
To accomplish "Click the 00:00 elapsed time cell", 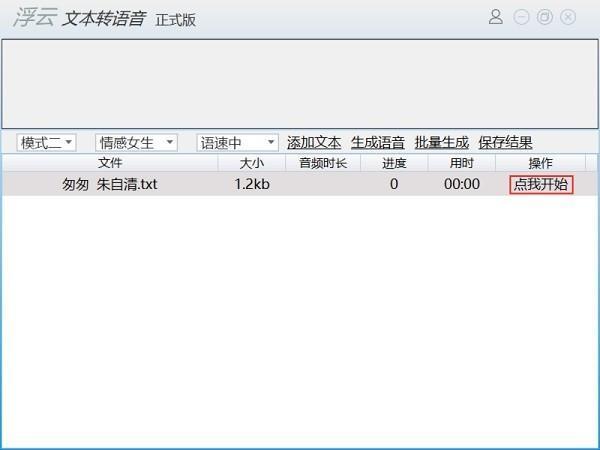I will pyautogui.click(x=462, y=184).
